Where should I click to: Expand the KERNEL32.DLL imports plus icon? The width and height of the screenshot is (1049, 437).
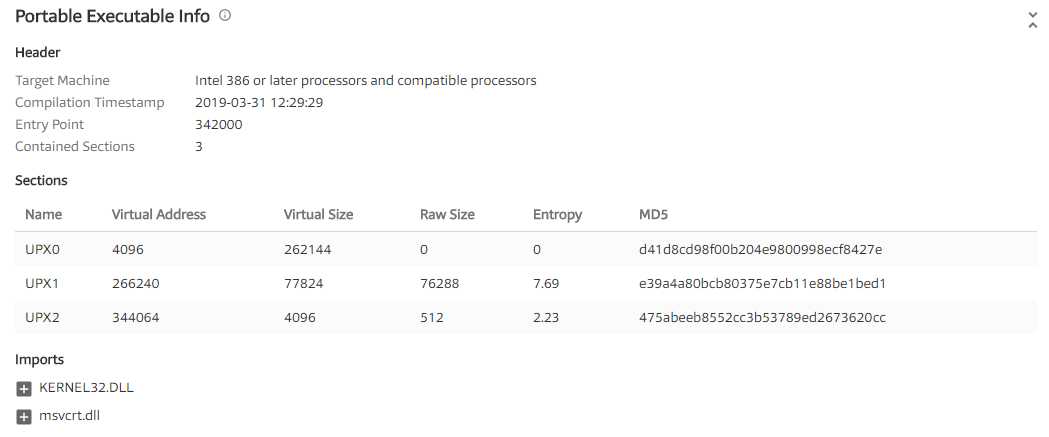(24, 388)
